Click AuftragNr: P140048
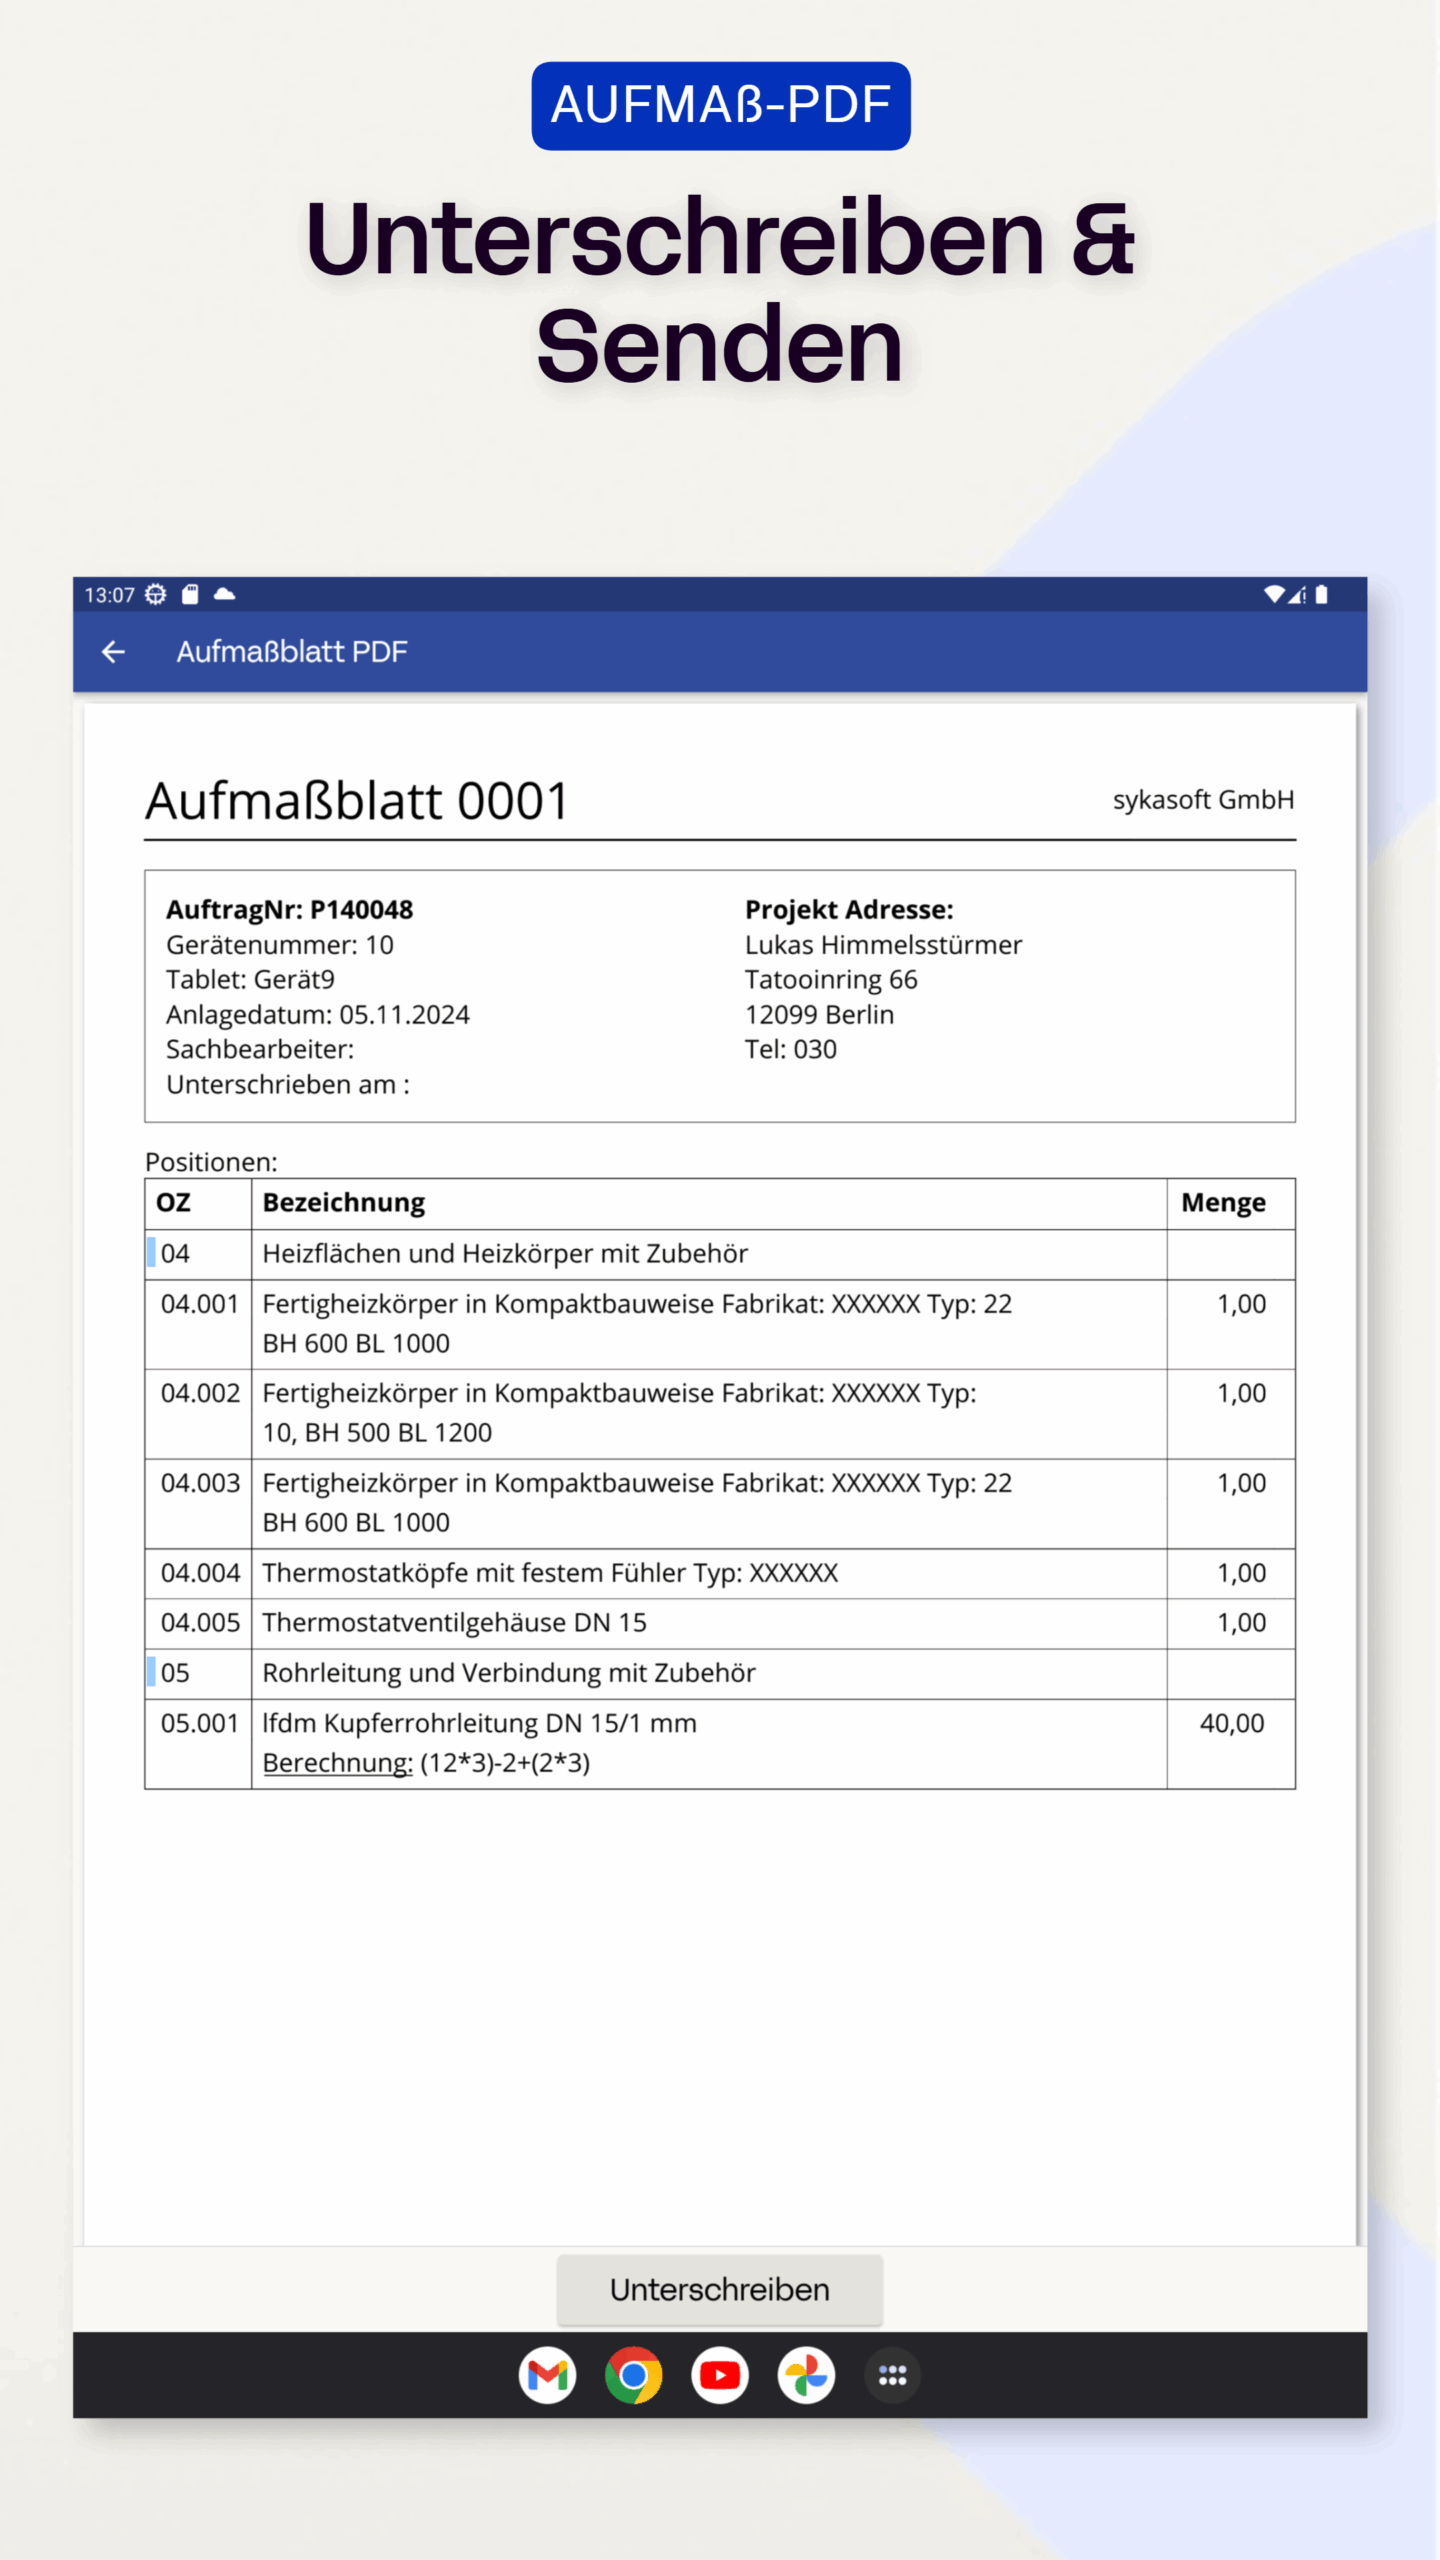Viewport: 1440px width, 2560px height. (289, 910)
